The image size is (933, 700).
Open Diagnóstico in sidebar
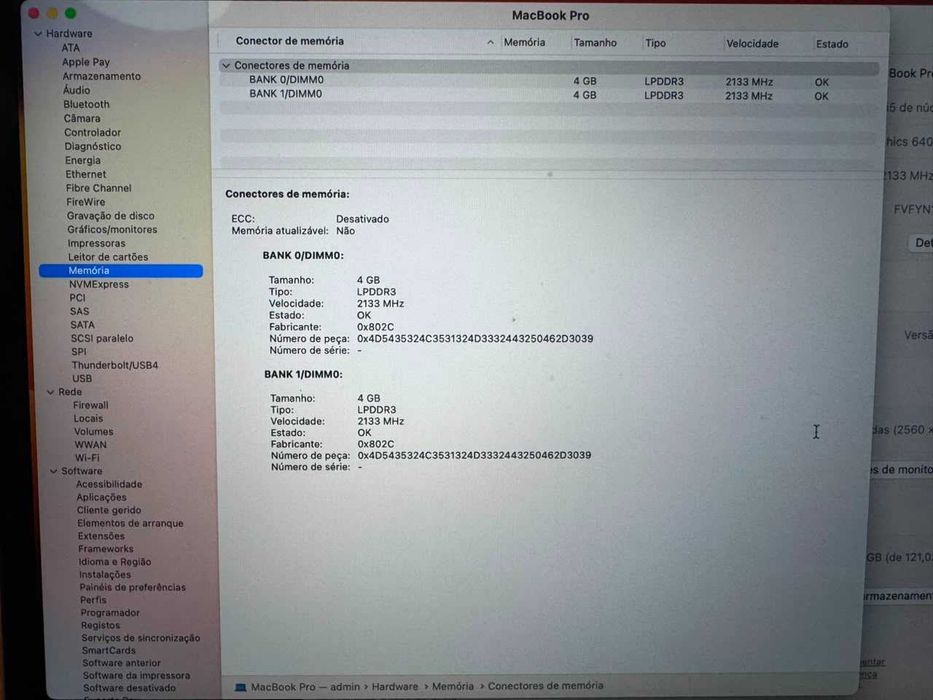click(93, 146)
